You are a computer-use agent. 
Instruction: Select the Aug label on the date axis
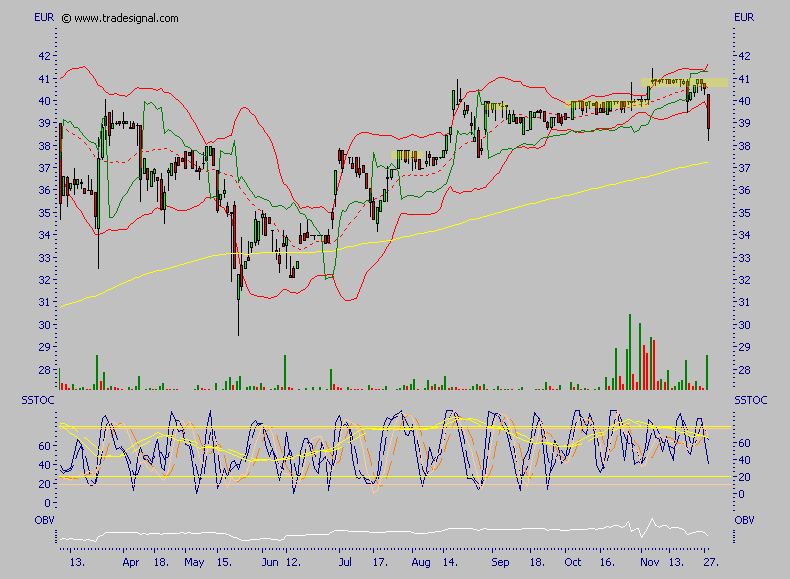point(421,562)
